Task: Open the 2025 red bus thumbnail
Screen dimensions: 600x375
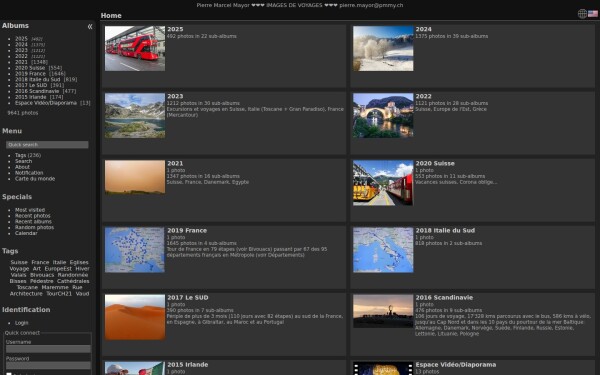Action: tap(135, 48)
